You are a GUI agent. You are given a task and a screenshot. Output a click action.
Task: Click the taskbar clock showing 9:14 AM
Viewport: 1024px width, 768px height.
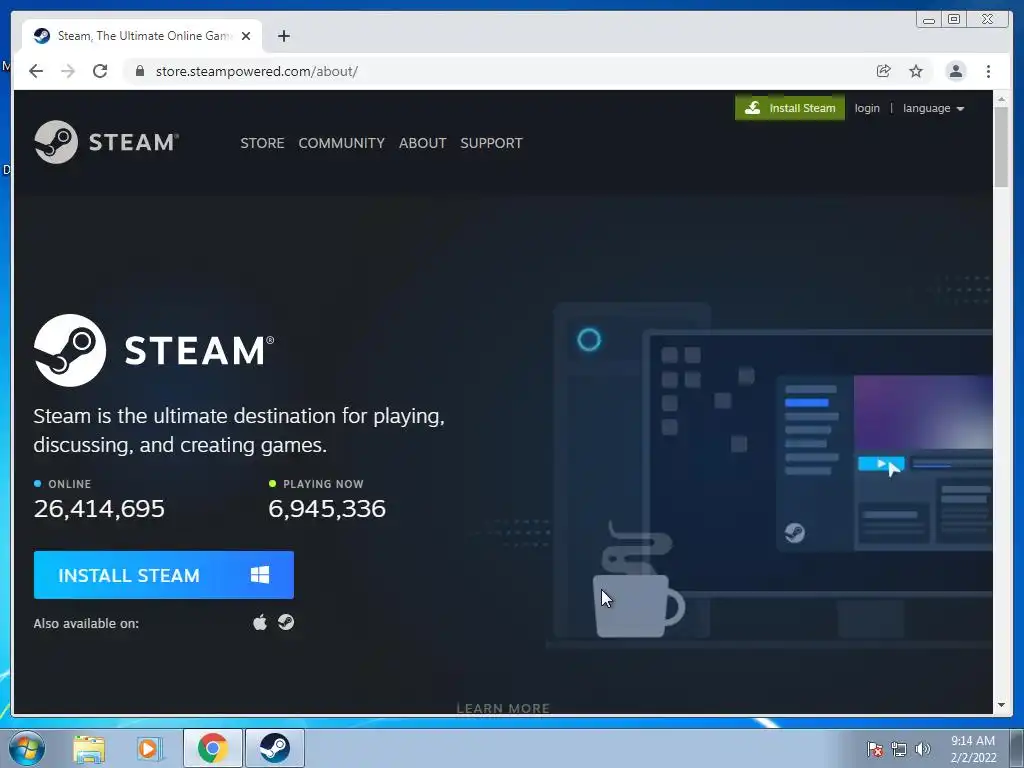pyautogui.click(x=973, y=748)
